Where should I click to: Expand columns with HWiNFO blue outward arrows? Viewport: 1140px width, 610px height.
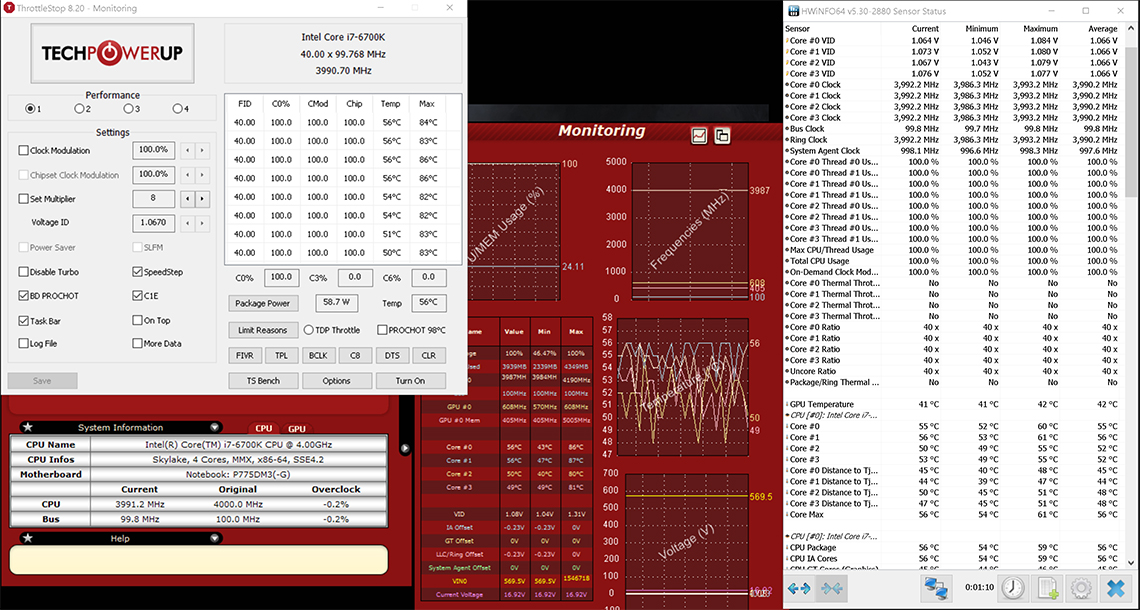pos(799,588)
